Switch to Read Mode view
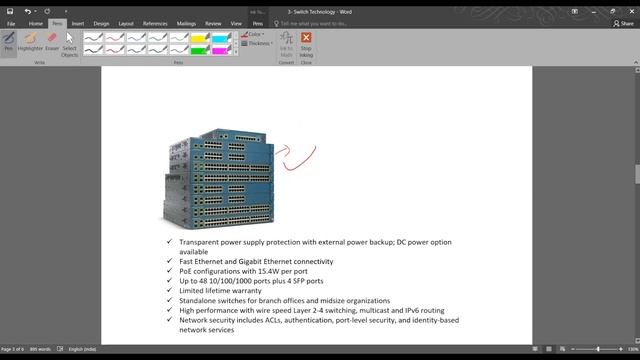This screenshot has width=640, height=360. click(535, 349)
